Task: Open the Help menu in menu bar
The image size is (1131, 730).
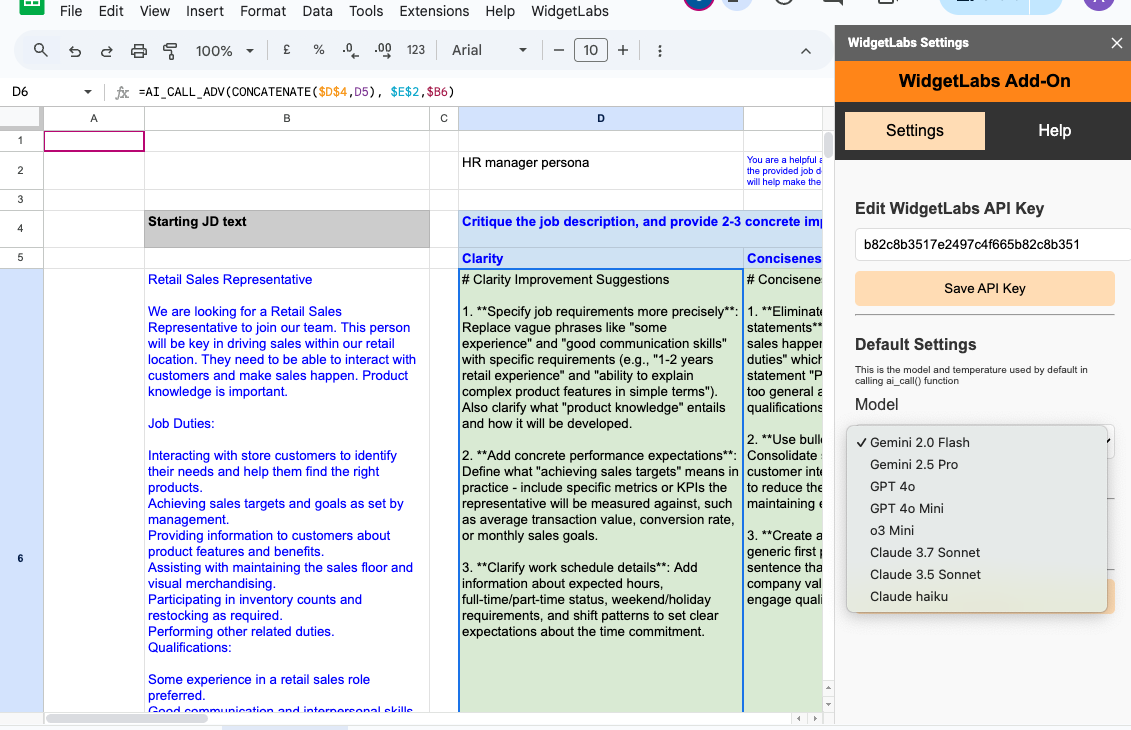Action: coord(500,12)
